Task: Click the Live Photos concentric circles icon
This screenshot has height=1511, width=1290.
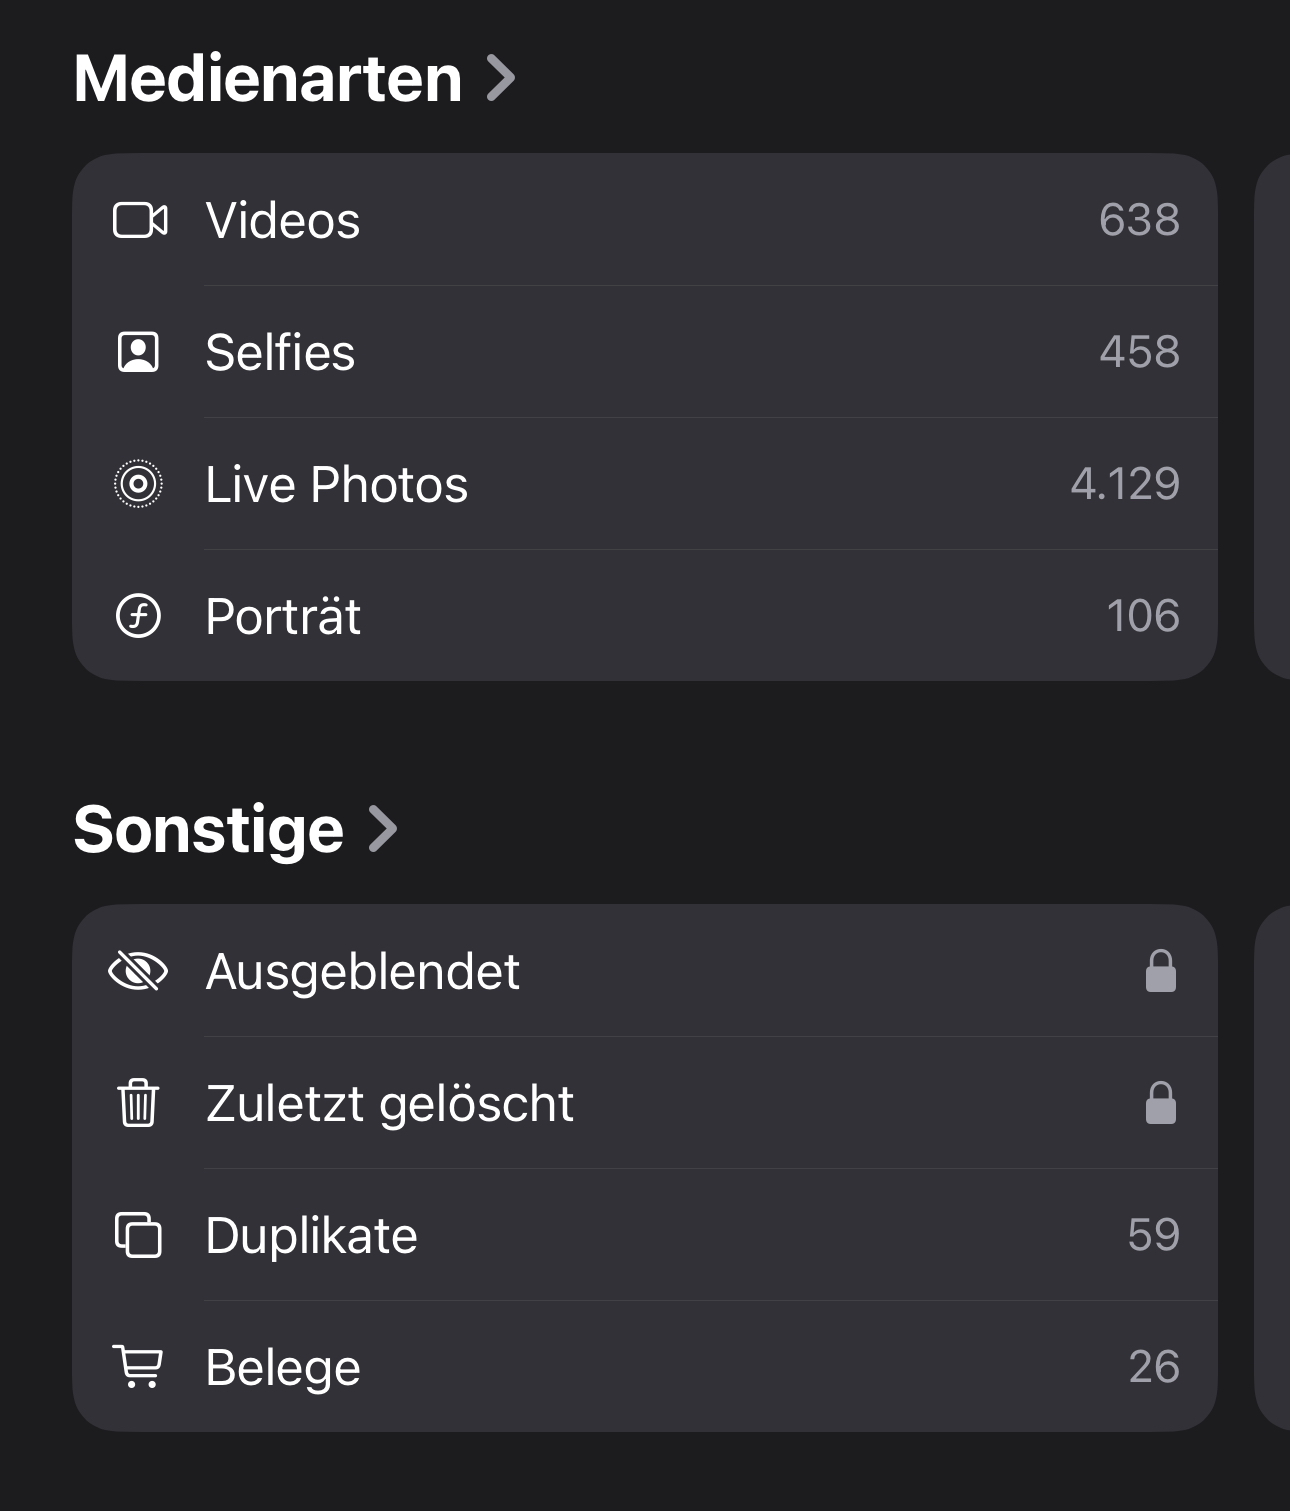Action: click(138, 484)
